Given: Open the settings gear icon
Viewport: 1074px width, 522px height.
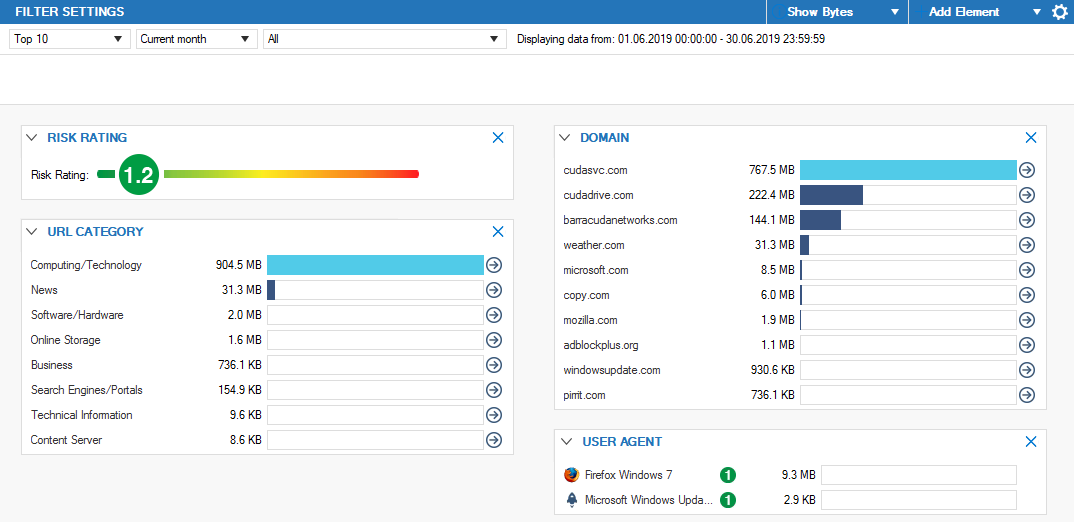Looking at the screenshot, I should (x=1060, y=12).
